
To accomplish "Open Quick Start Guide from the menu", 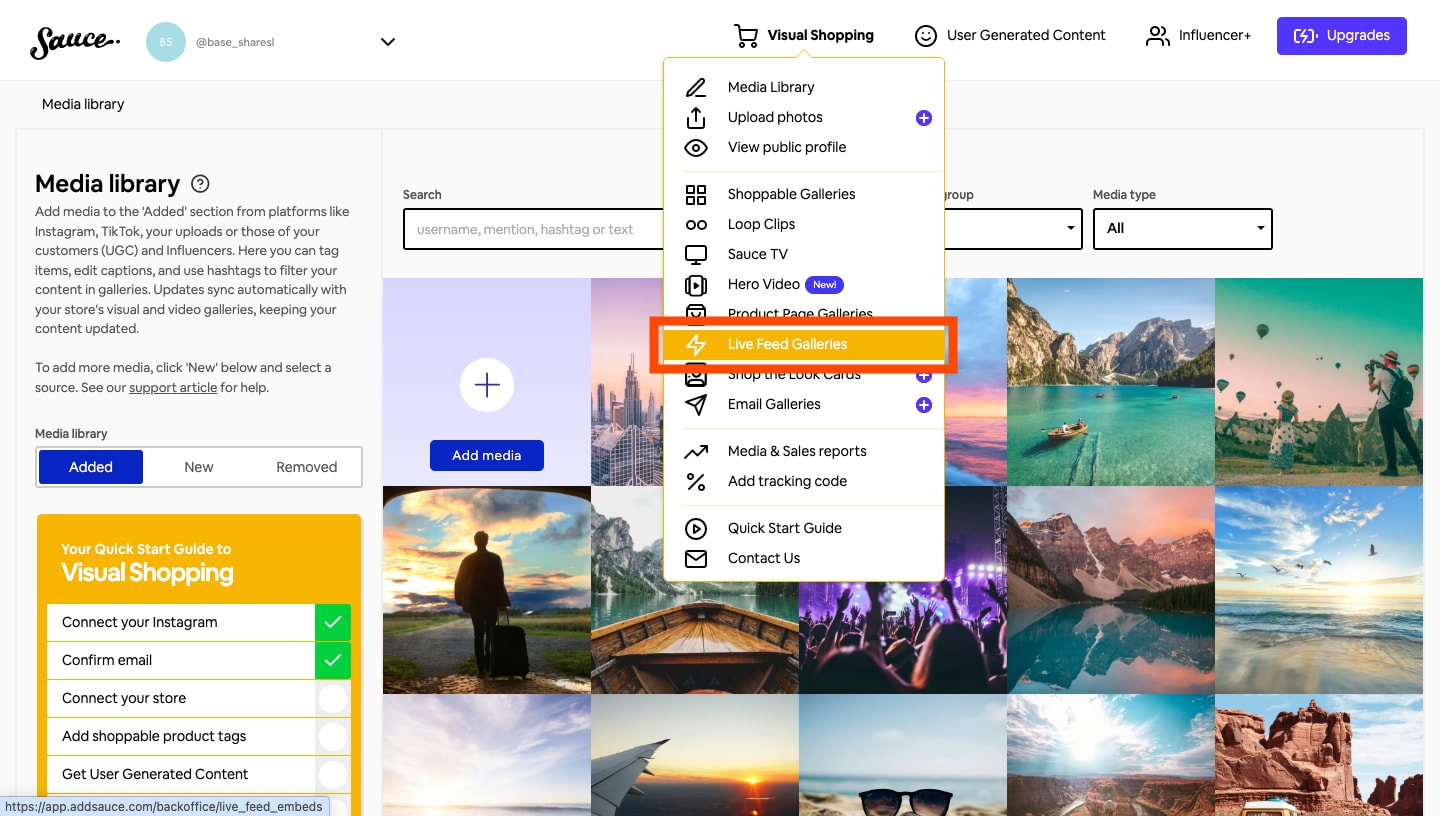I will pyautogui.click(x=785, y=528).
